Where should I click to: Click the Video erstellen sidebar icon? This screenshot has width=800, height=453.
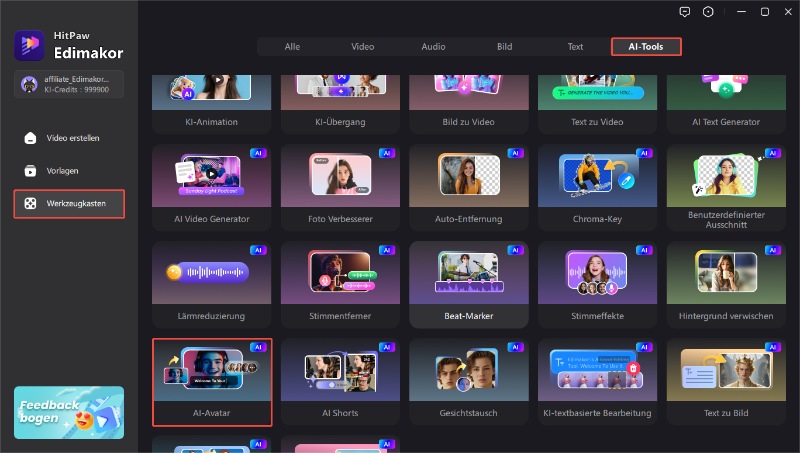point(30,138)
